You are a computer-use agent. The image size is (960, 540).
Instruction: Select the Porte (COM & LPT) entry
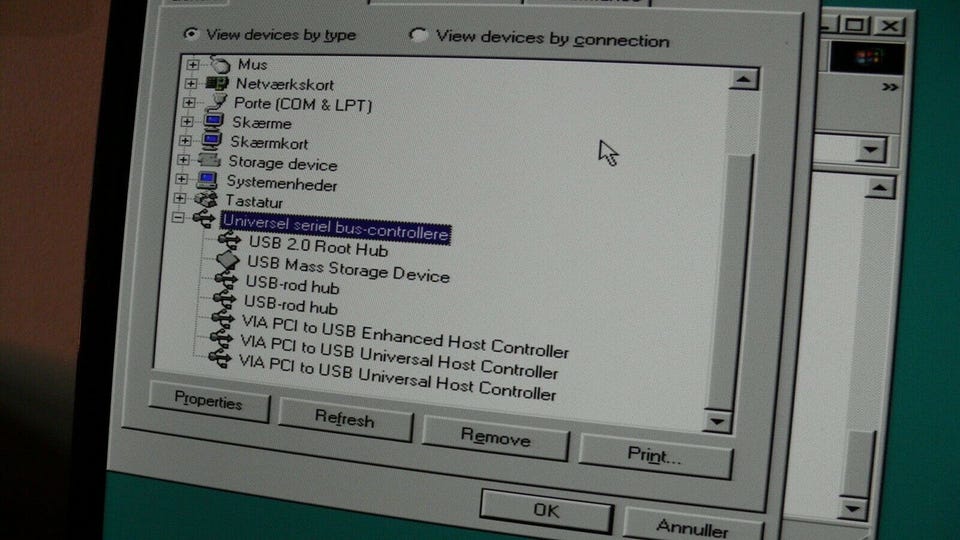click(x=303, y=105)
